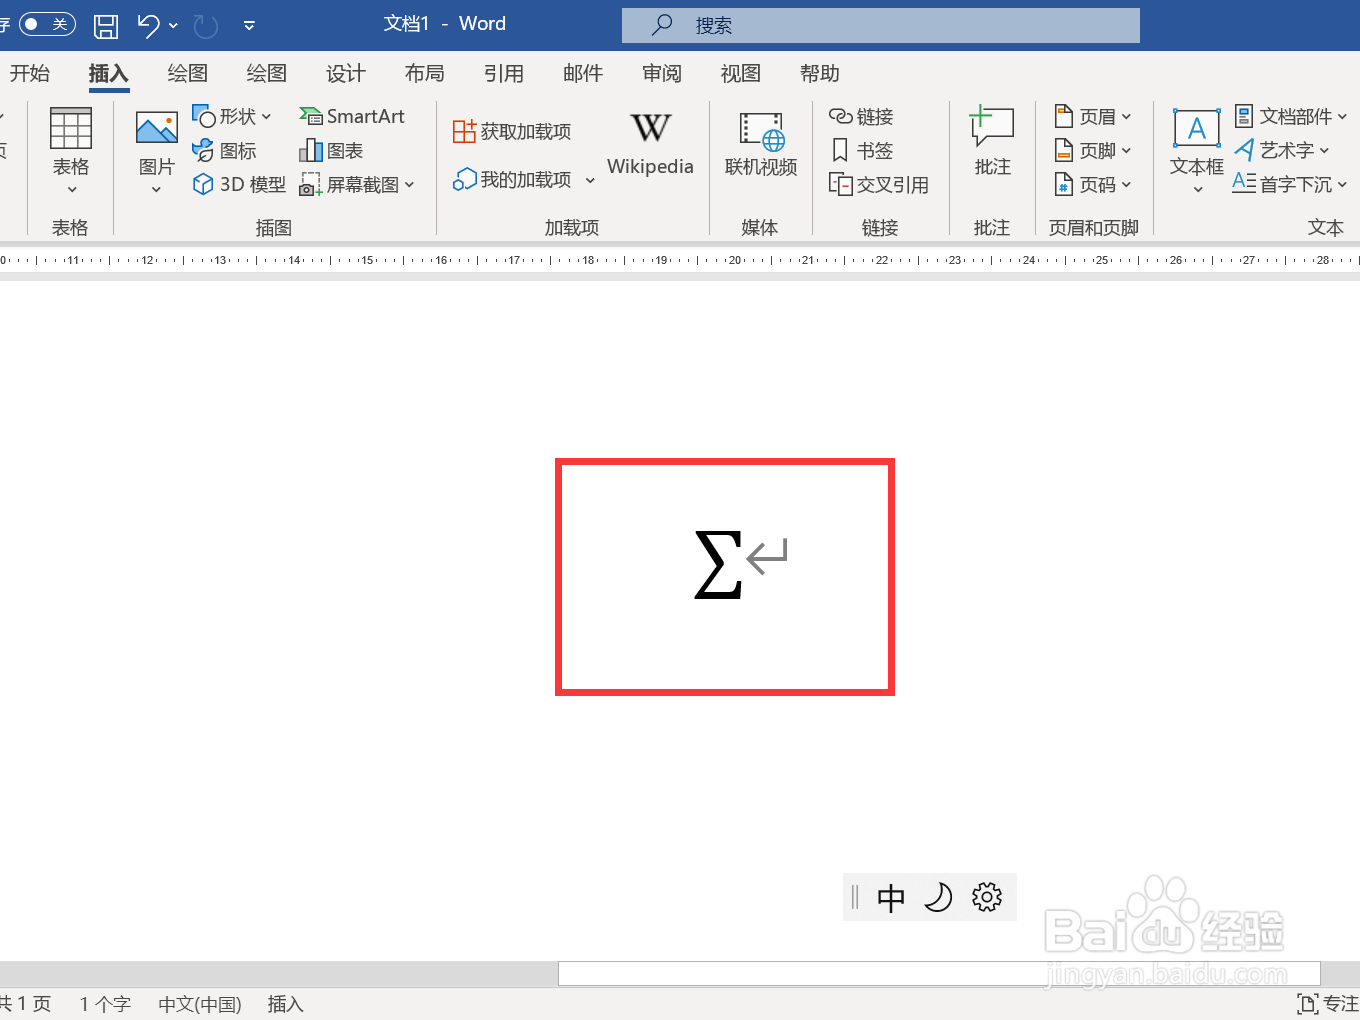Screen dimensions: 1360x1020
Task: Open 我的加载项 my add-ins
Action: point(512,179)
